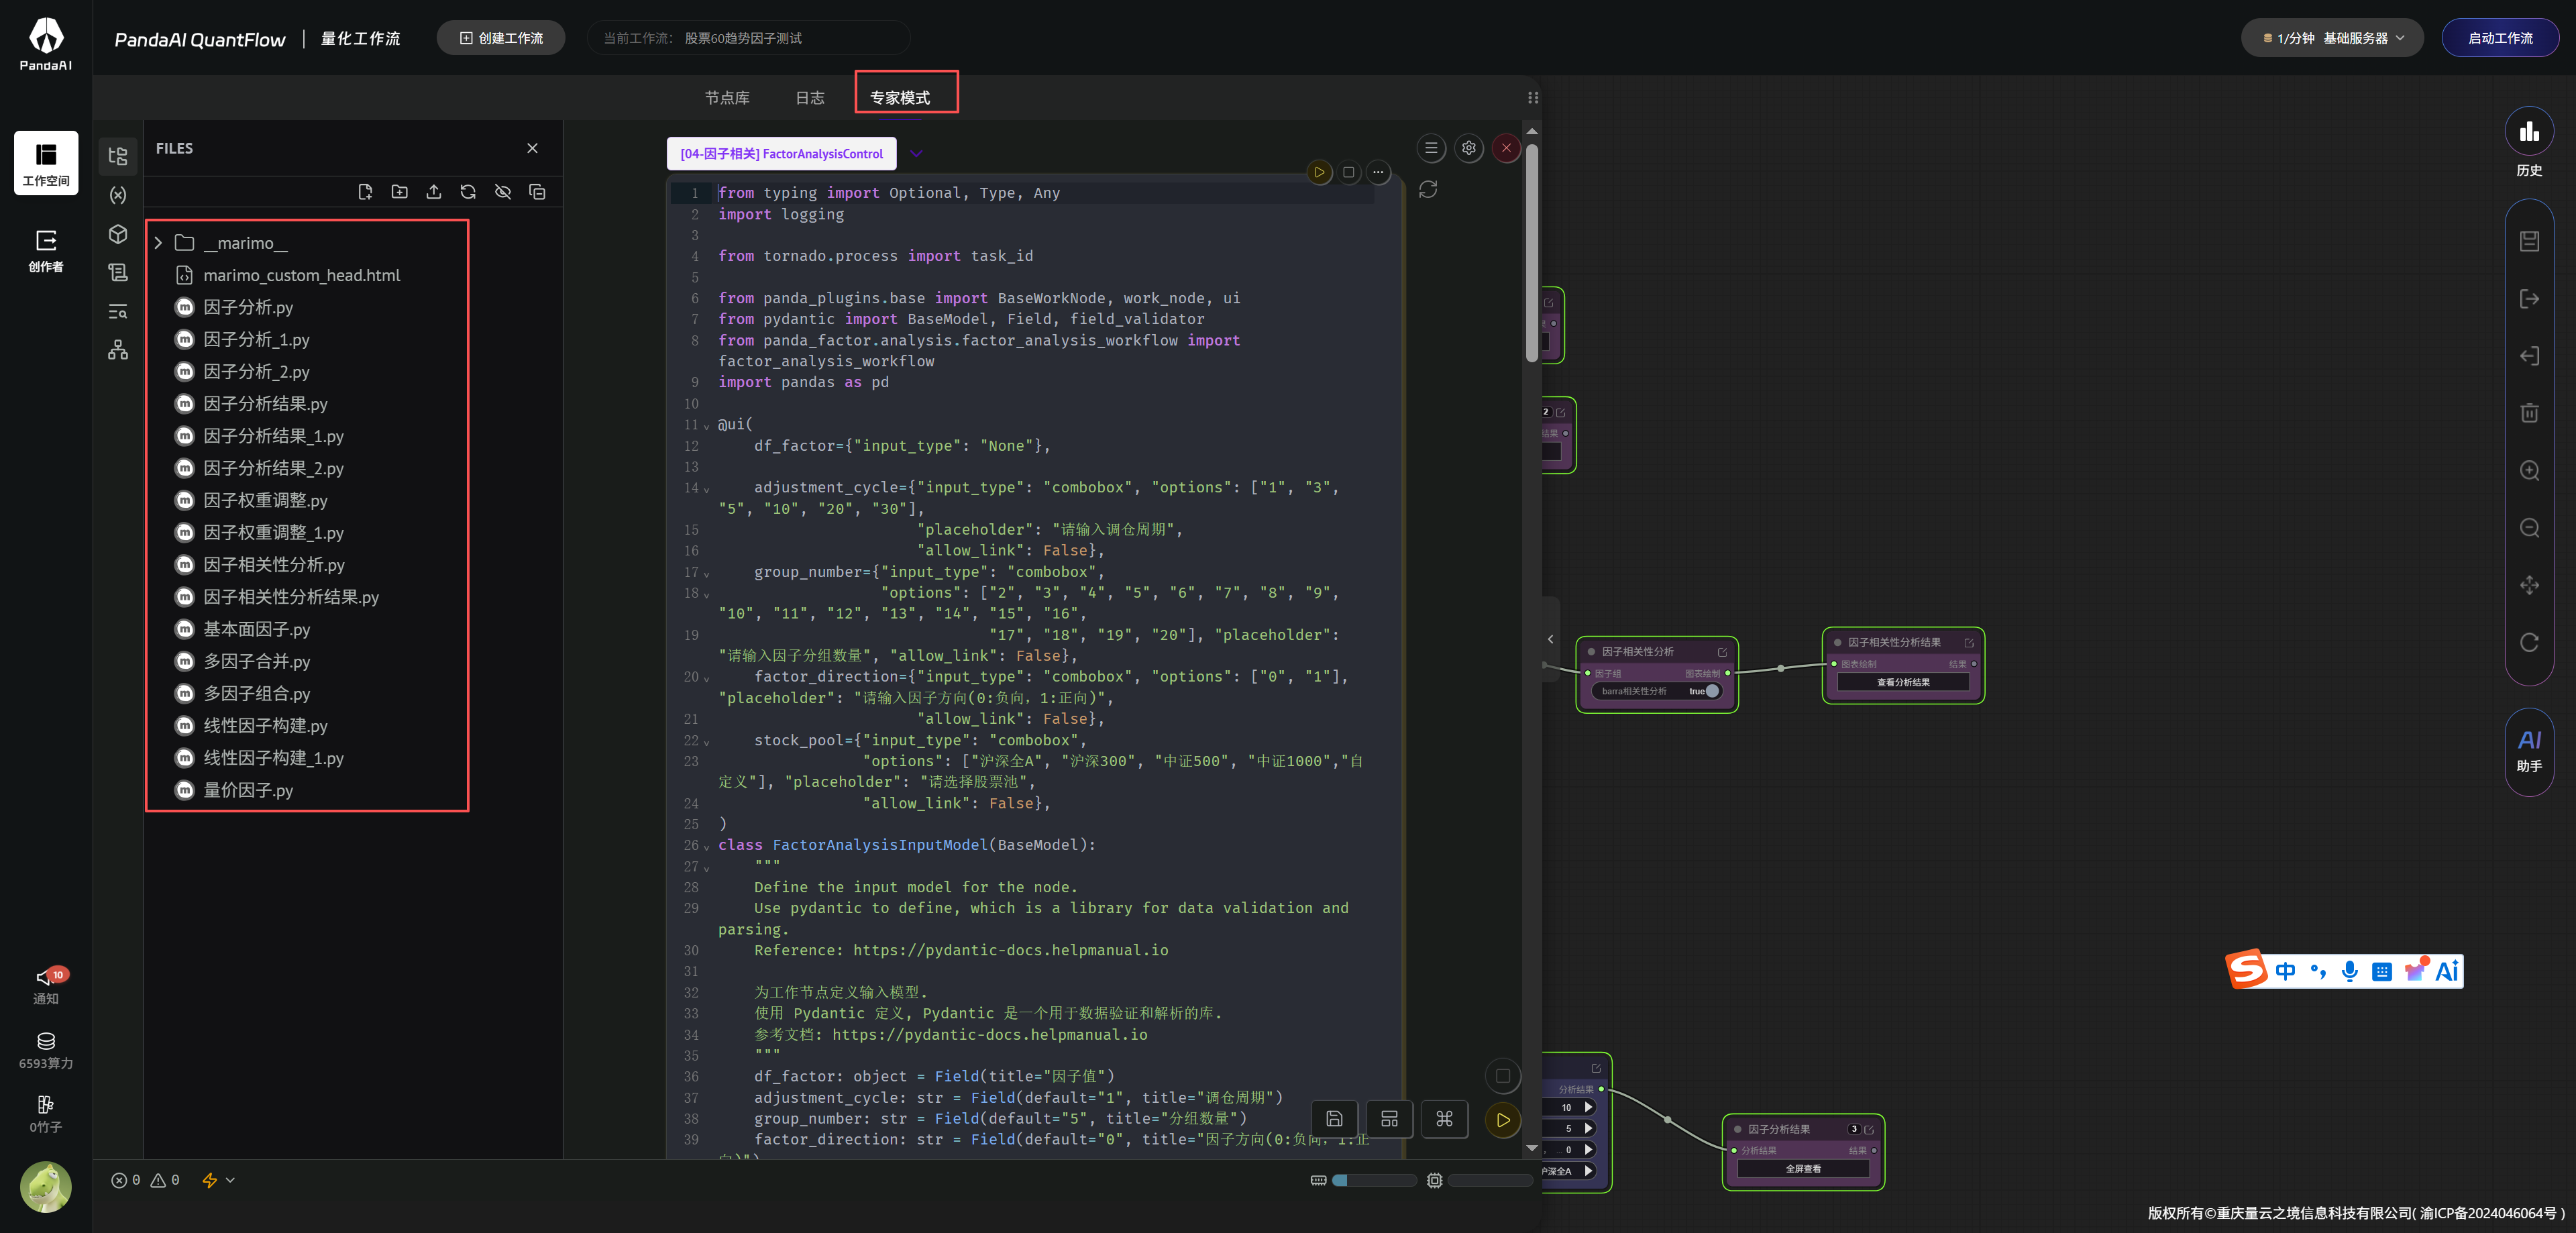Click the editor refresh arrows icon

[1428, 189]
